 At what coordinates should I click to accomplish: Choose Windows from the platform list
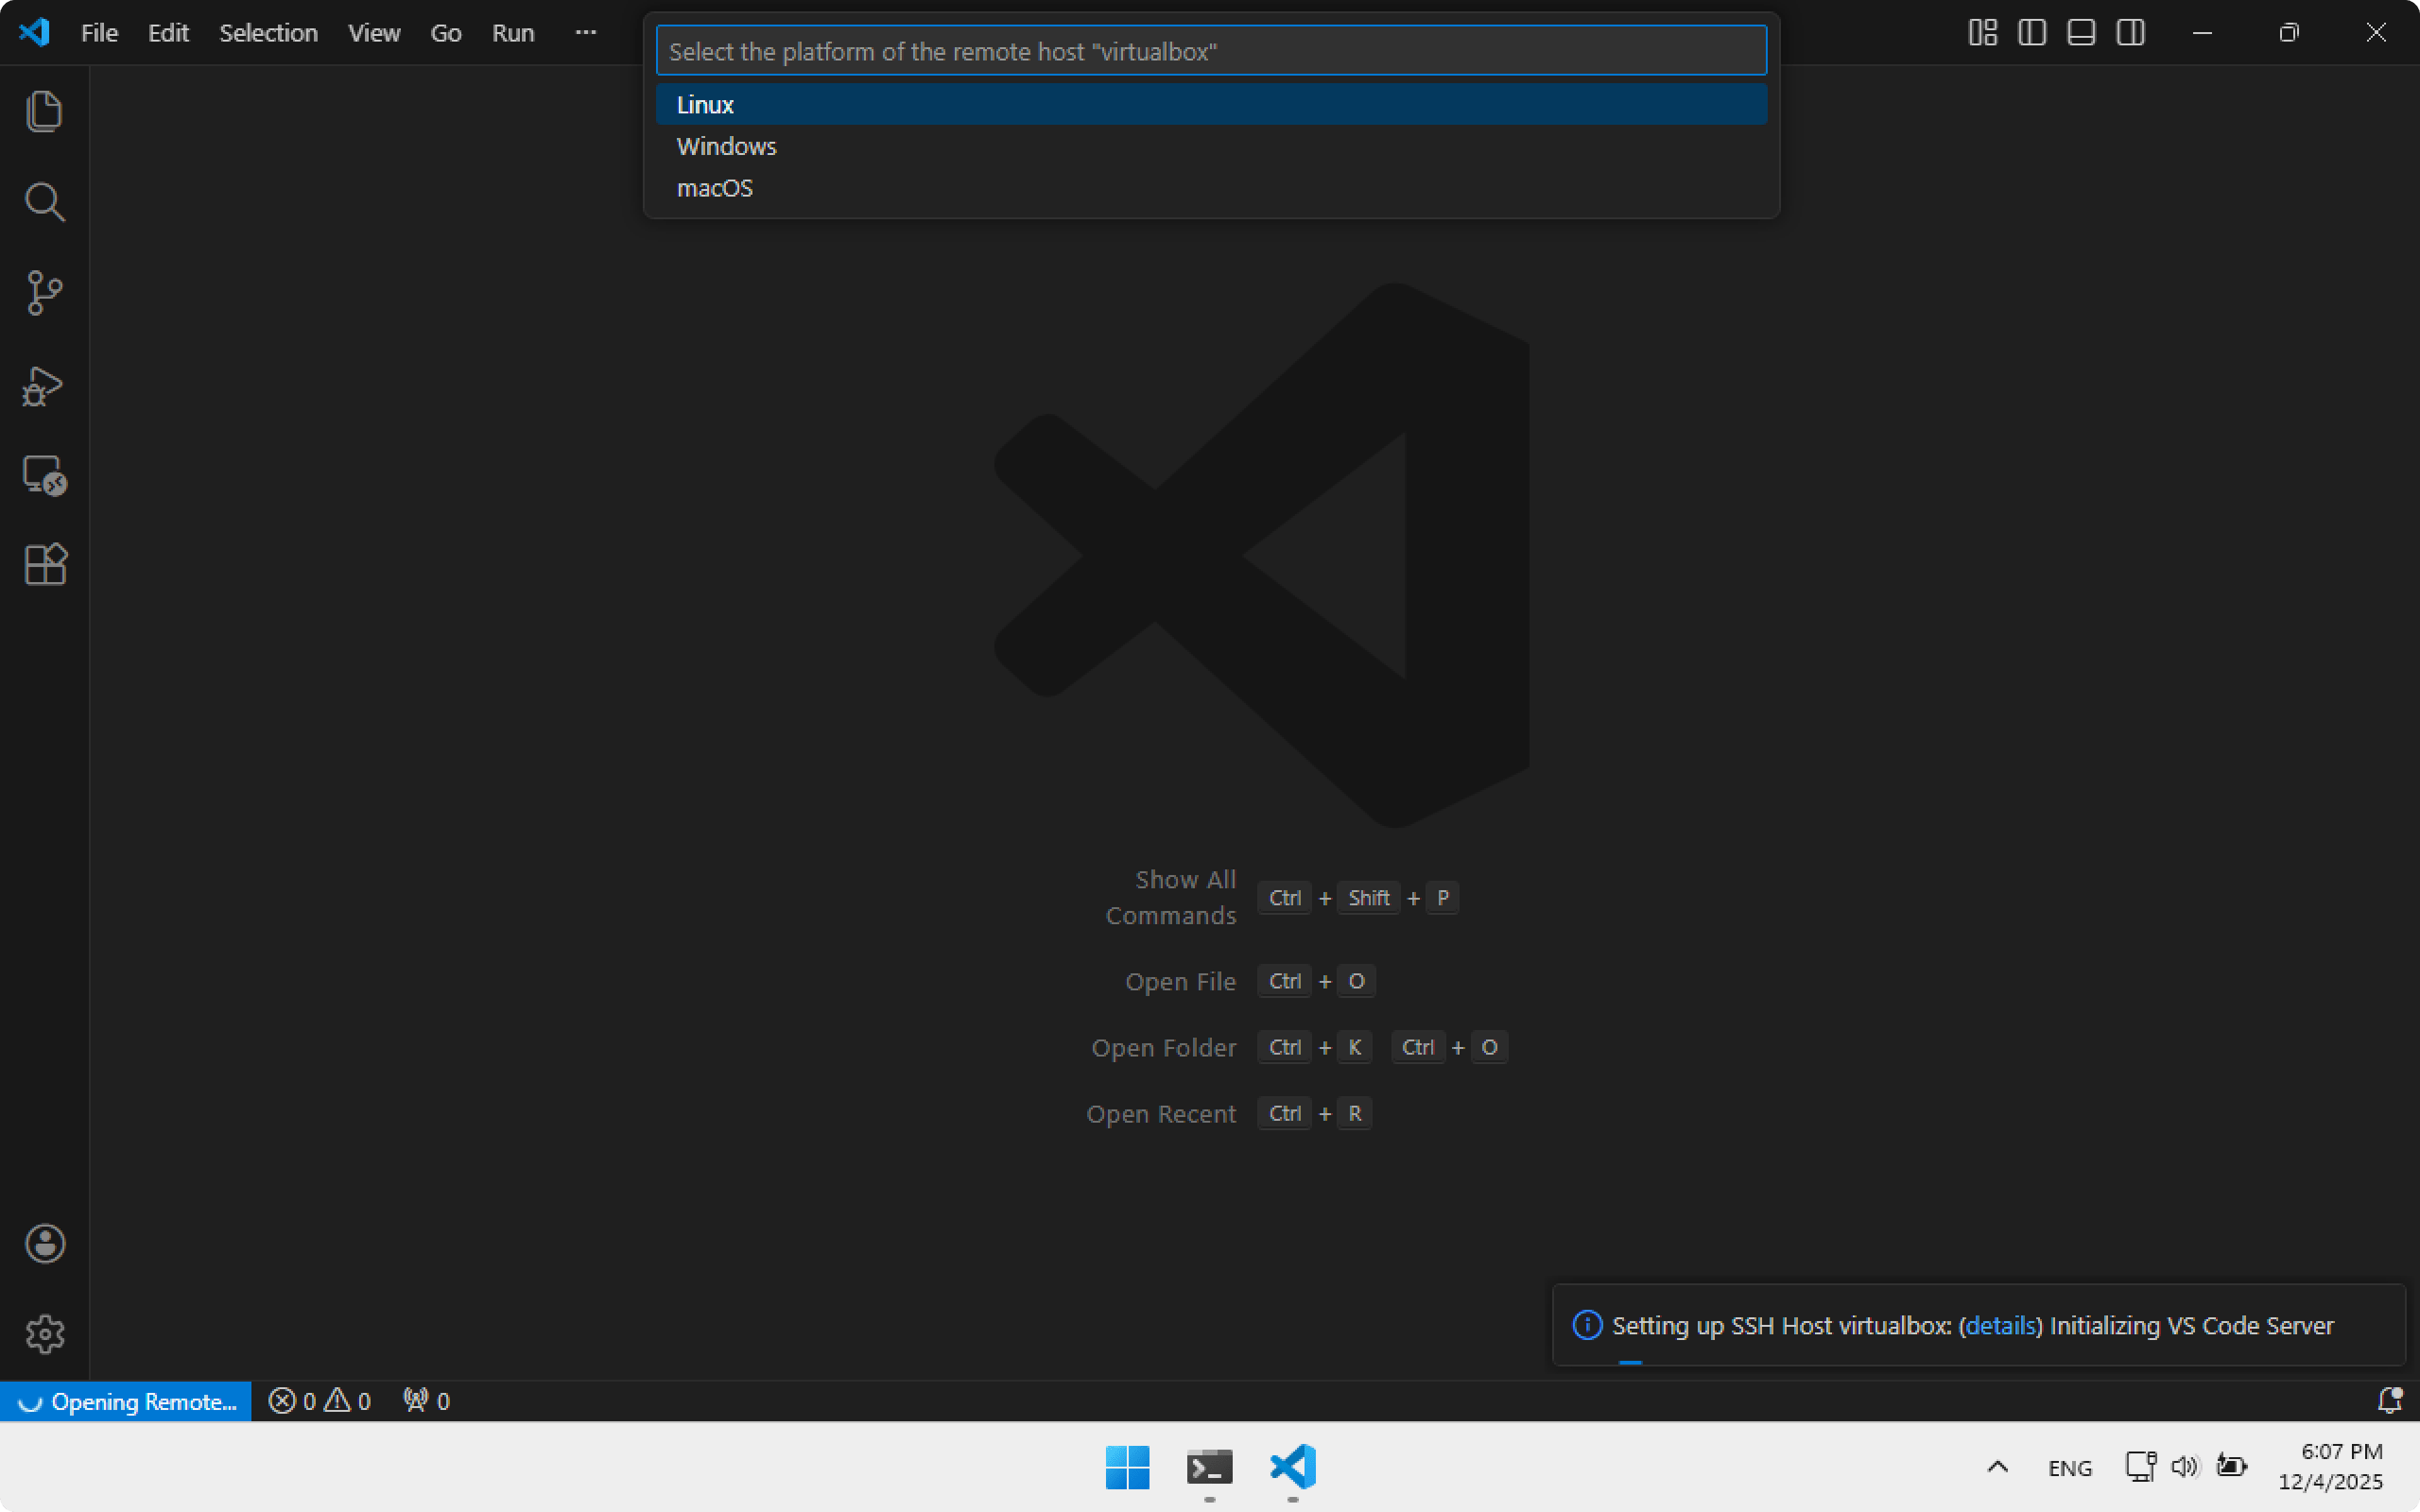pos(727,147)
